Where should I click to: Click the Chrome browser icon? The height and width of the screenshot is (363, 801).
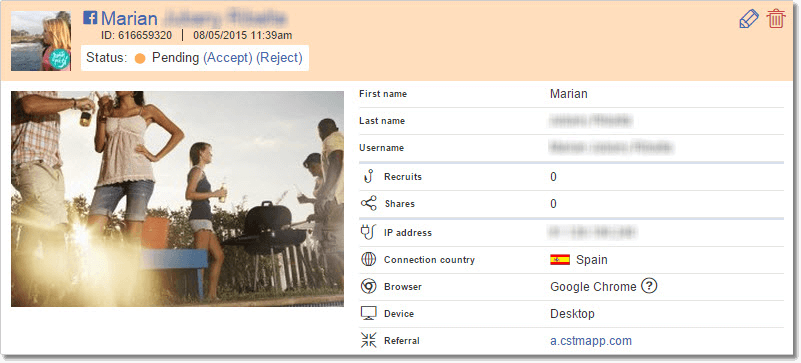[368, 286]
